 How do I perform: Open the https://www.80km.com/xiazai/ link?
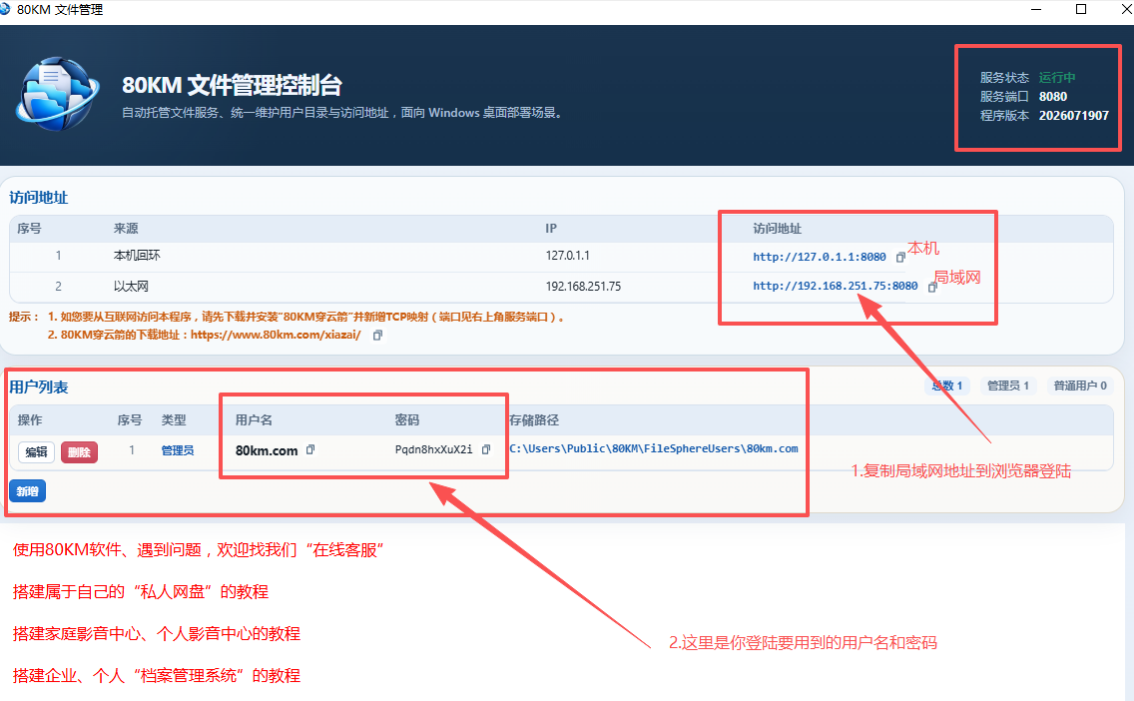[x=276, y=335]
